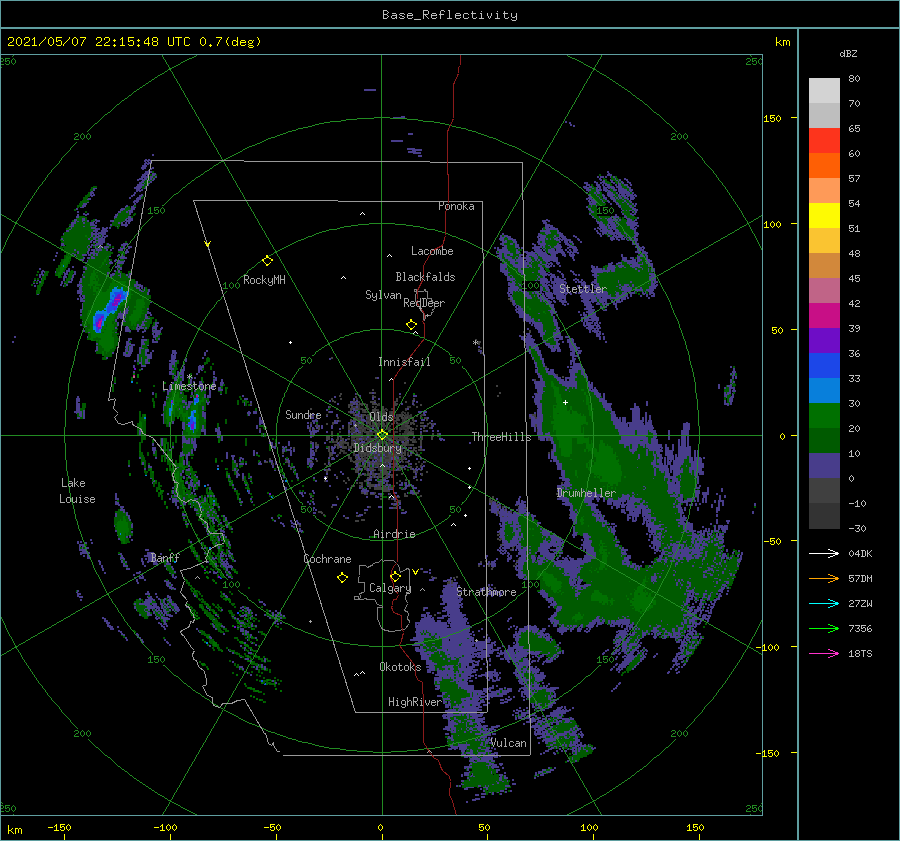The width and height of the screenshot is (900, 841).
Task: Click the tan 45–48 dBZ legend swatch
Action: (824, 266)
